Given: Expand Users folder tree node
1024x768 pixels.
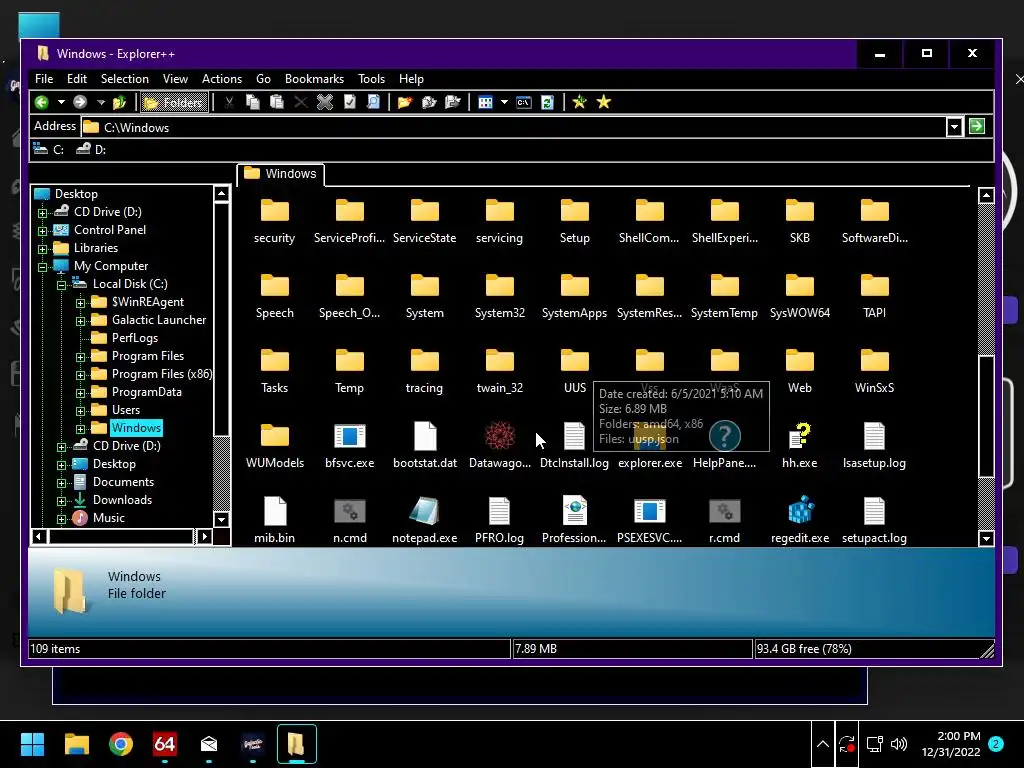Looking at the screenshot, I should pos(80,411).
